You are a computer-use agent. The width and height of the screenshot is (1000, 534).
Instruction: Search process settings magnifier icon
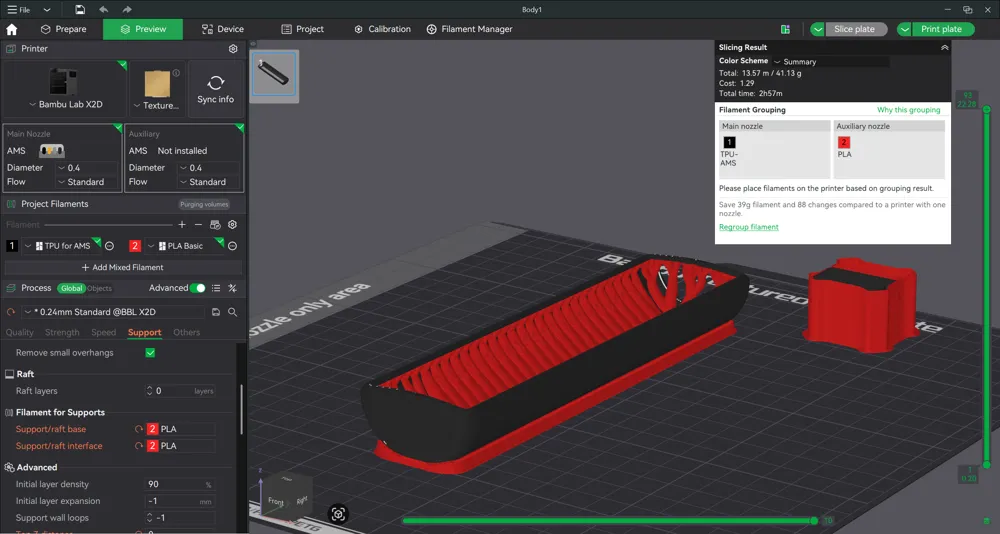click(232, 312)
